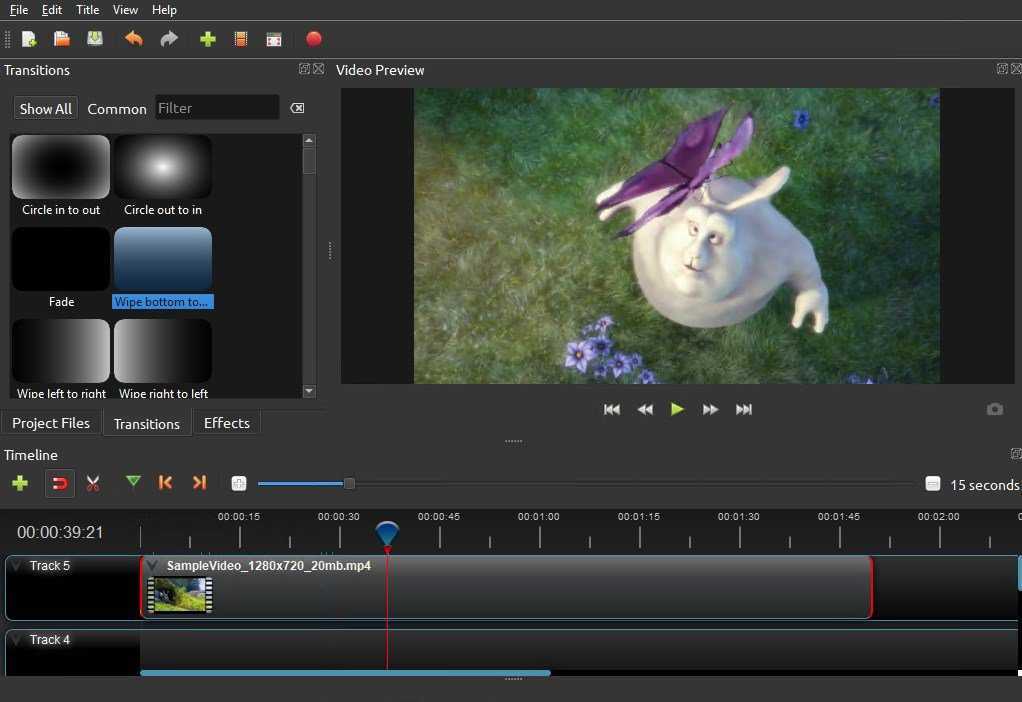
Task: Click transitions list scroll down arrow
Action: coord(309,391)
